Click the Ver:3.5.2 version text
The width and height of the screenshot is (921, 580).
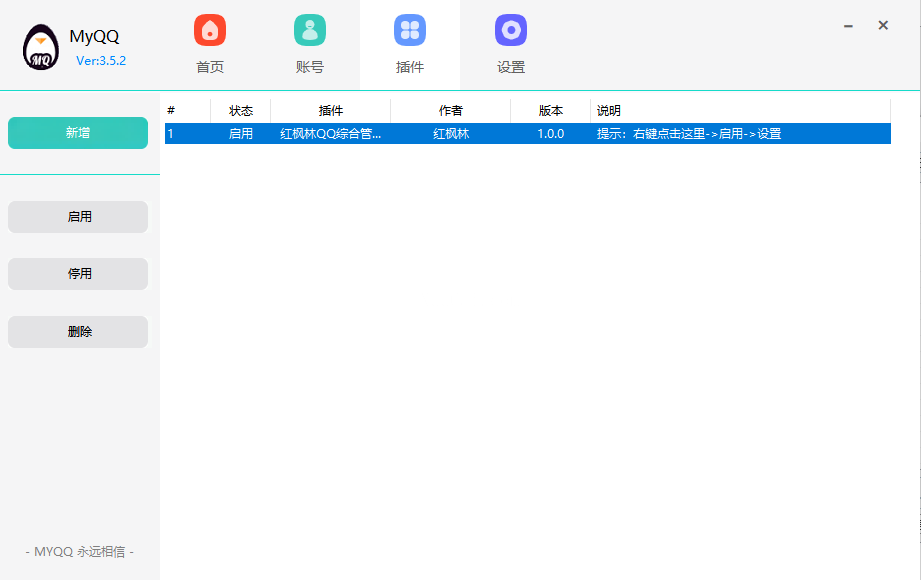[101, 61]
